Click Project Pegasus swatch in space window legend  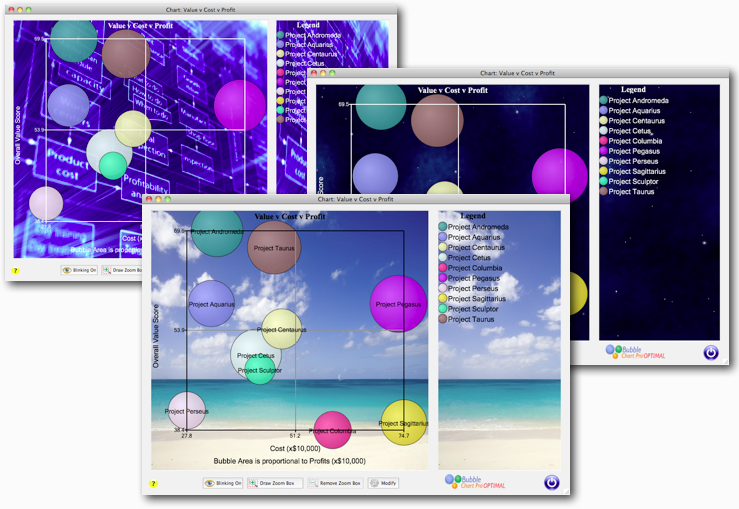603,151
